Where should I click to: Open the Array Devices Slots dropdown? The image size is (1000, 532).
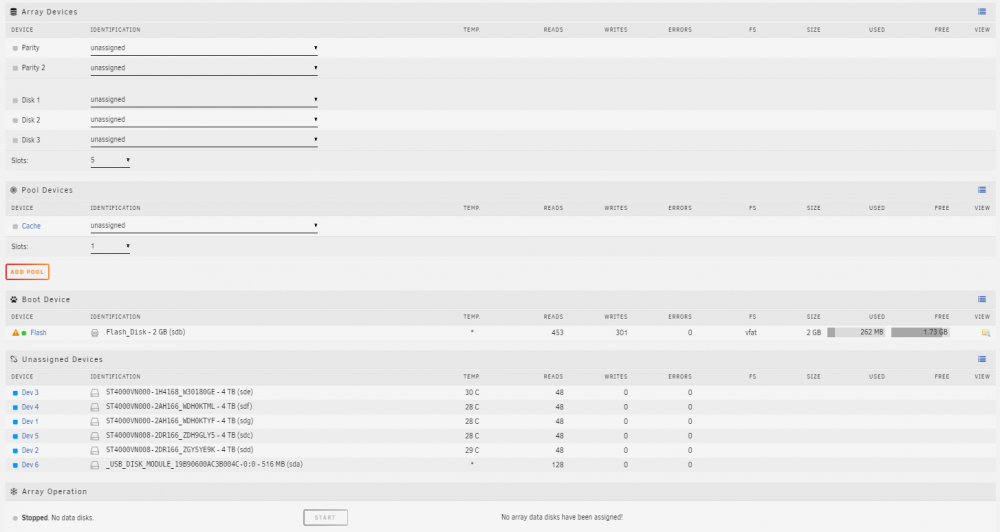(x=110, y=160)
